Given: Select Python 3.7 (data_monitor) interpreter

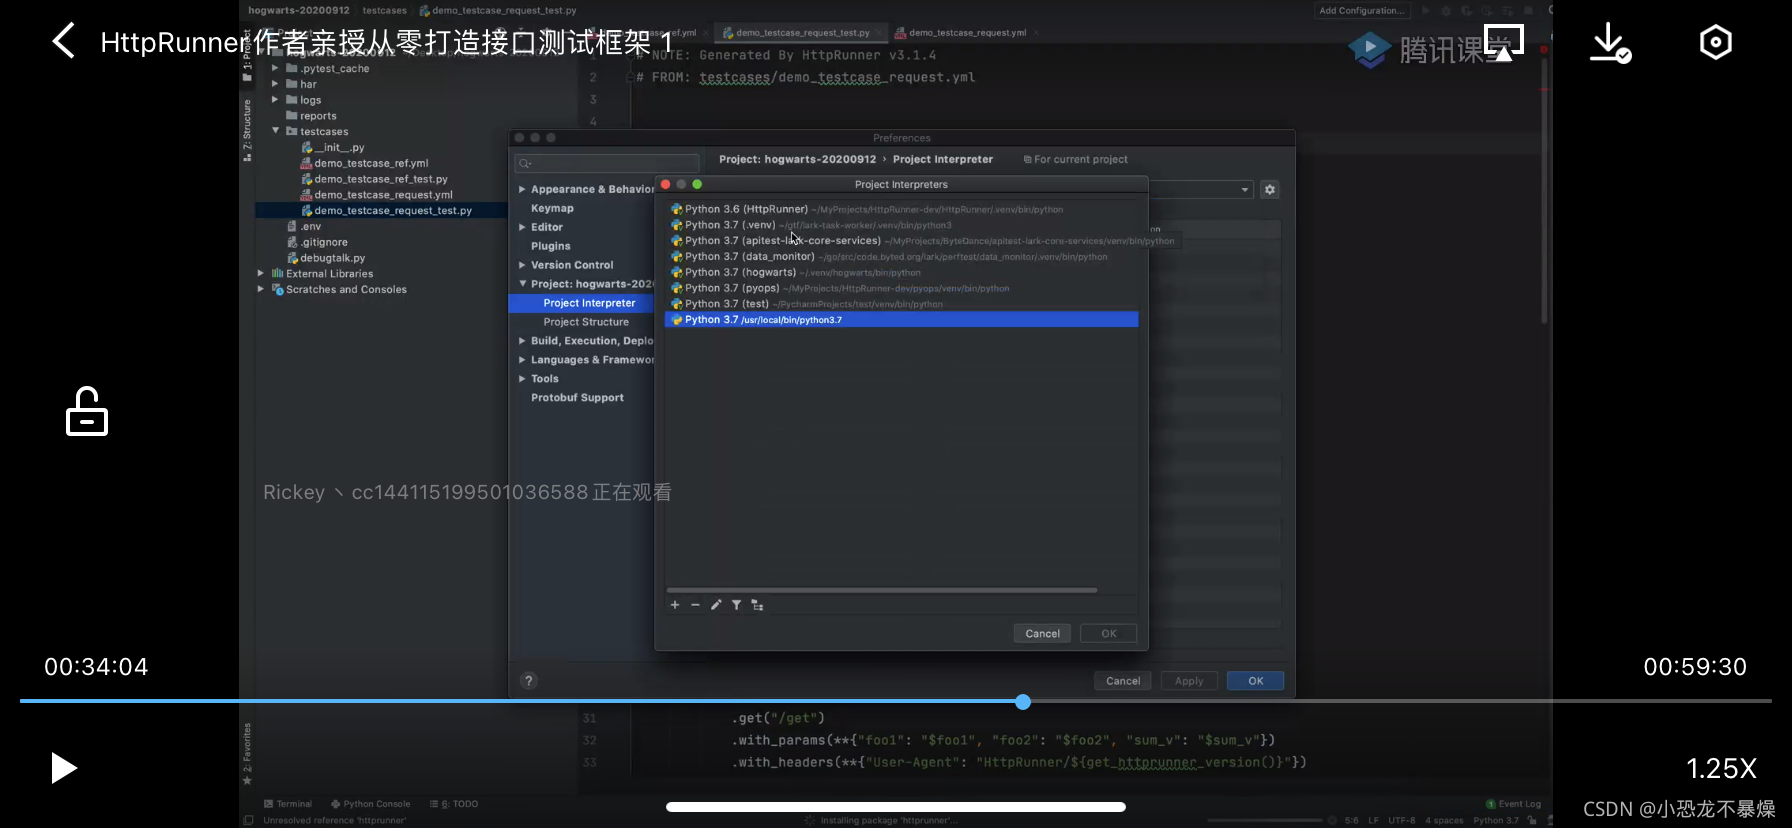Looking at the screenshot, I should point(901,257).
